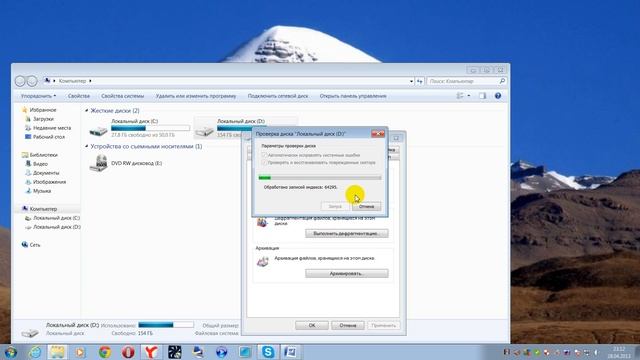The image size is (640, 360).
Task: Toggle 'Автоматически исправлять системные ошибки' checkbox
Action: 264,155
